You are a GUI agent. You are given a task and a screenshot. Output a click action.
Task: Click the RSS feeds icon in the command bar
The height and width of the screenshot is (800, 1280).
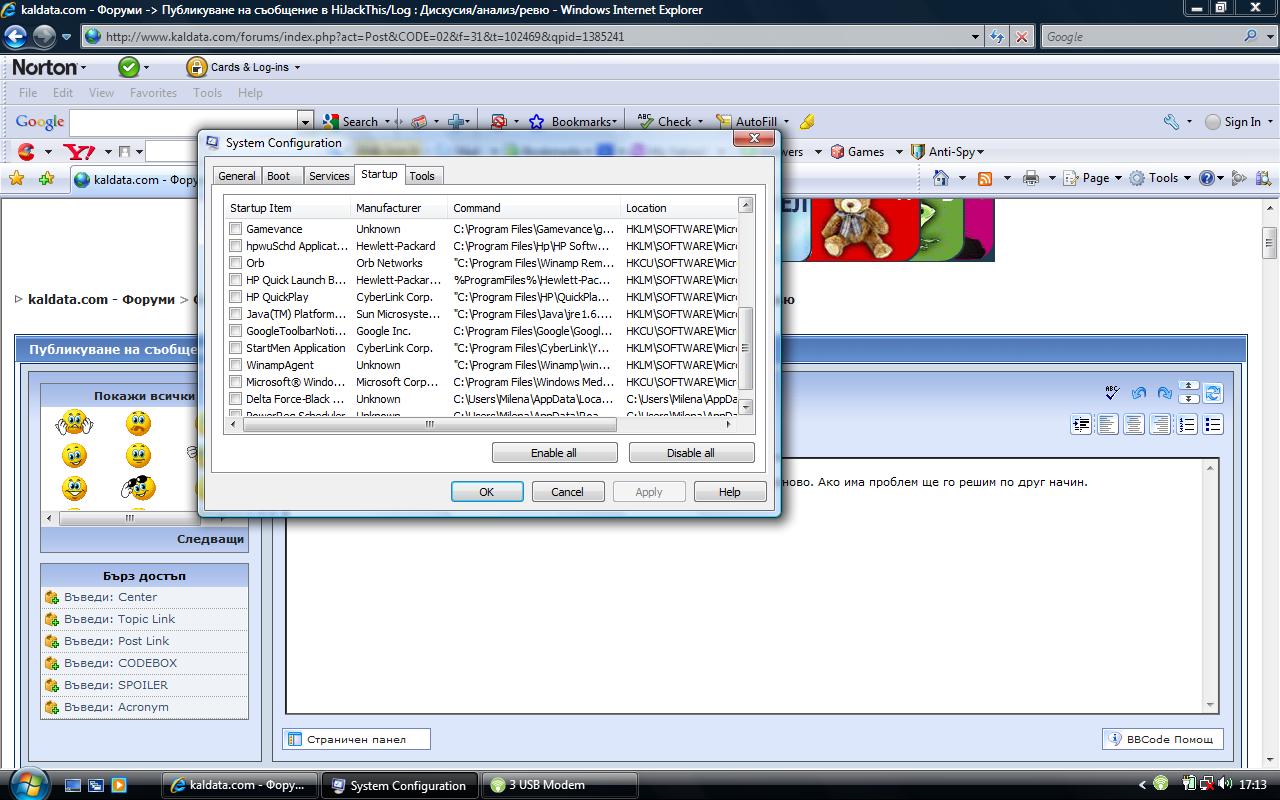985,178
